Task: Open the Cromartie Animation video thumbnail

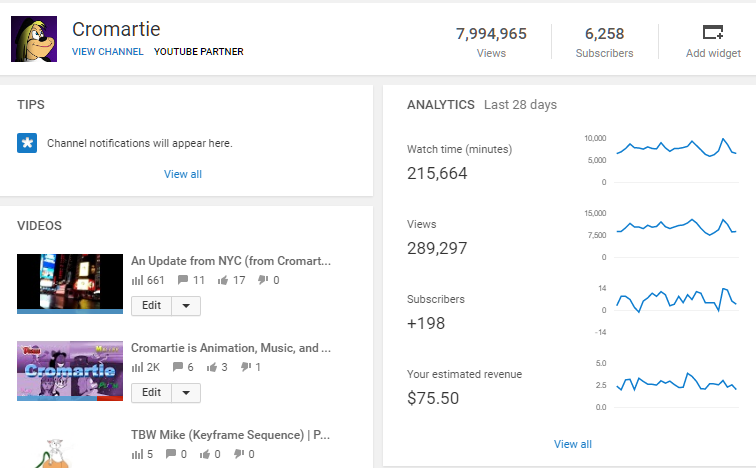Action: [70, 371]
